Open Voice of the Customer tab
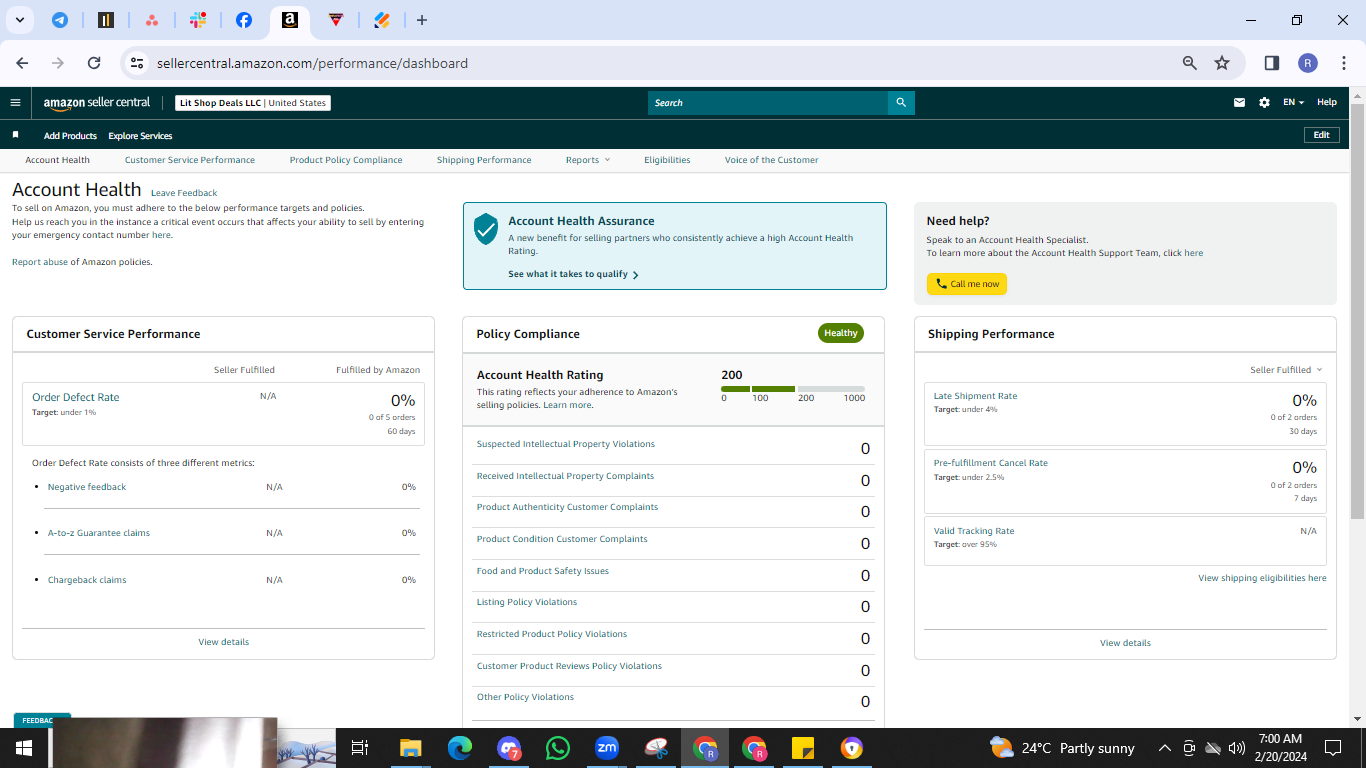The image size is (1366, 768). (772, 160)
